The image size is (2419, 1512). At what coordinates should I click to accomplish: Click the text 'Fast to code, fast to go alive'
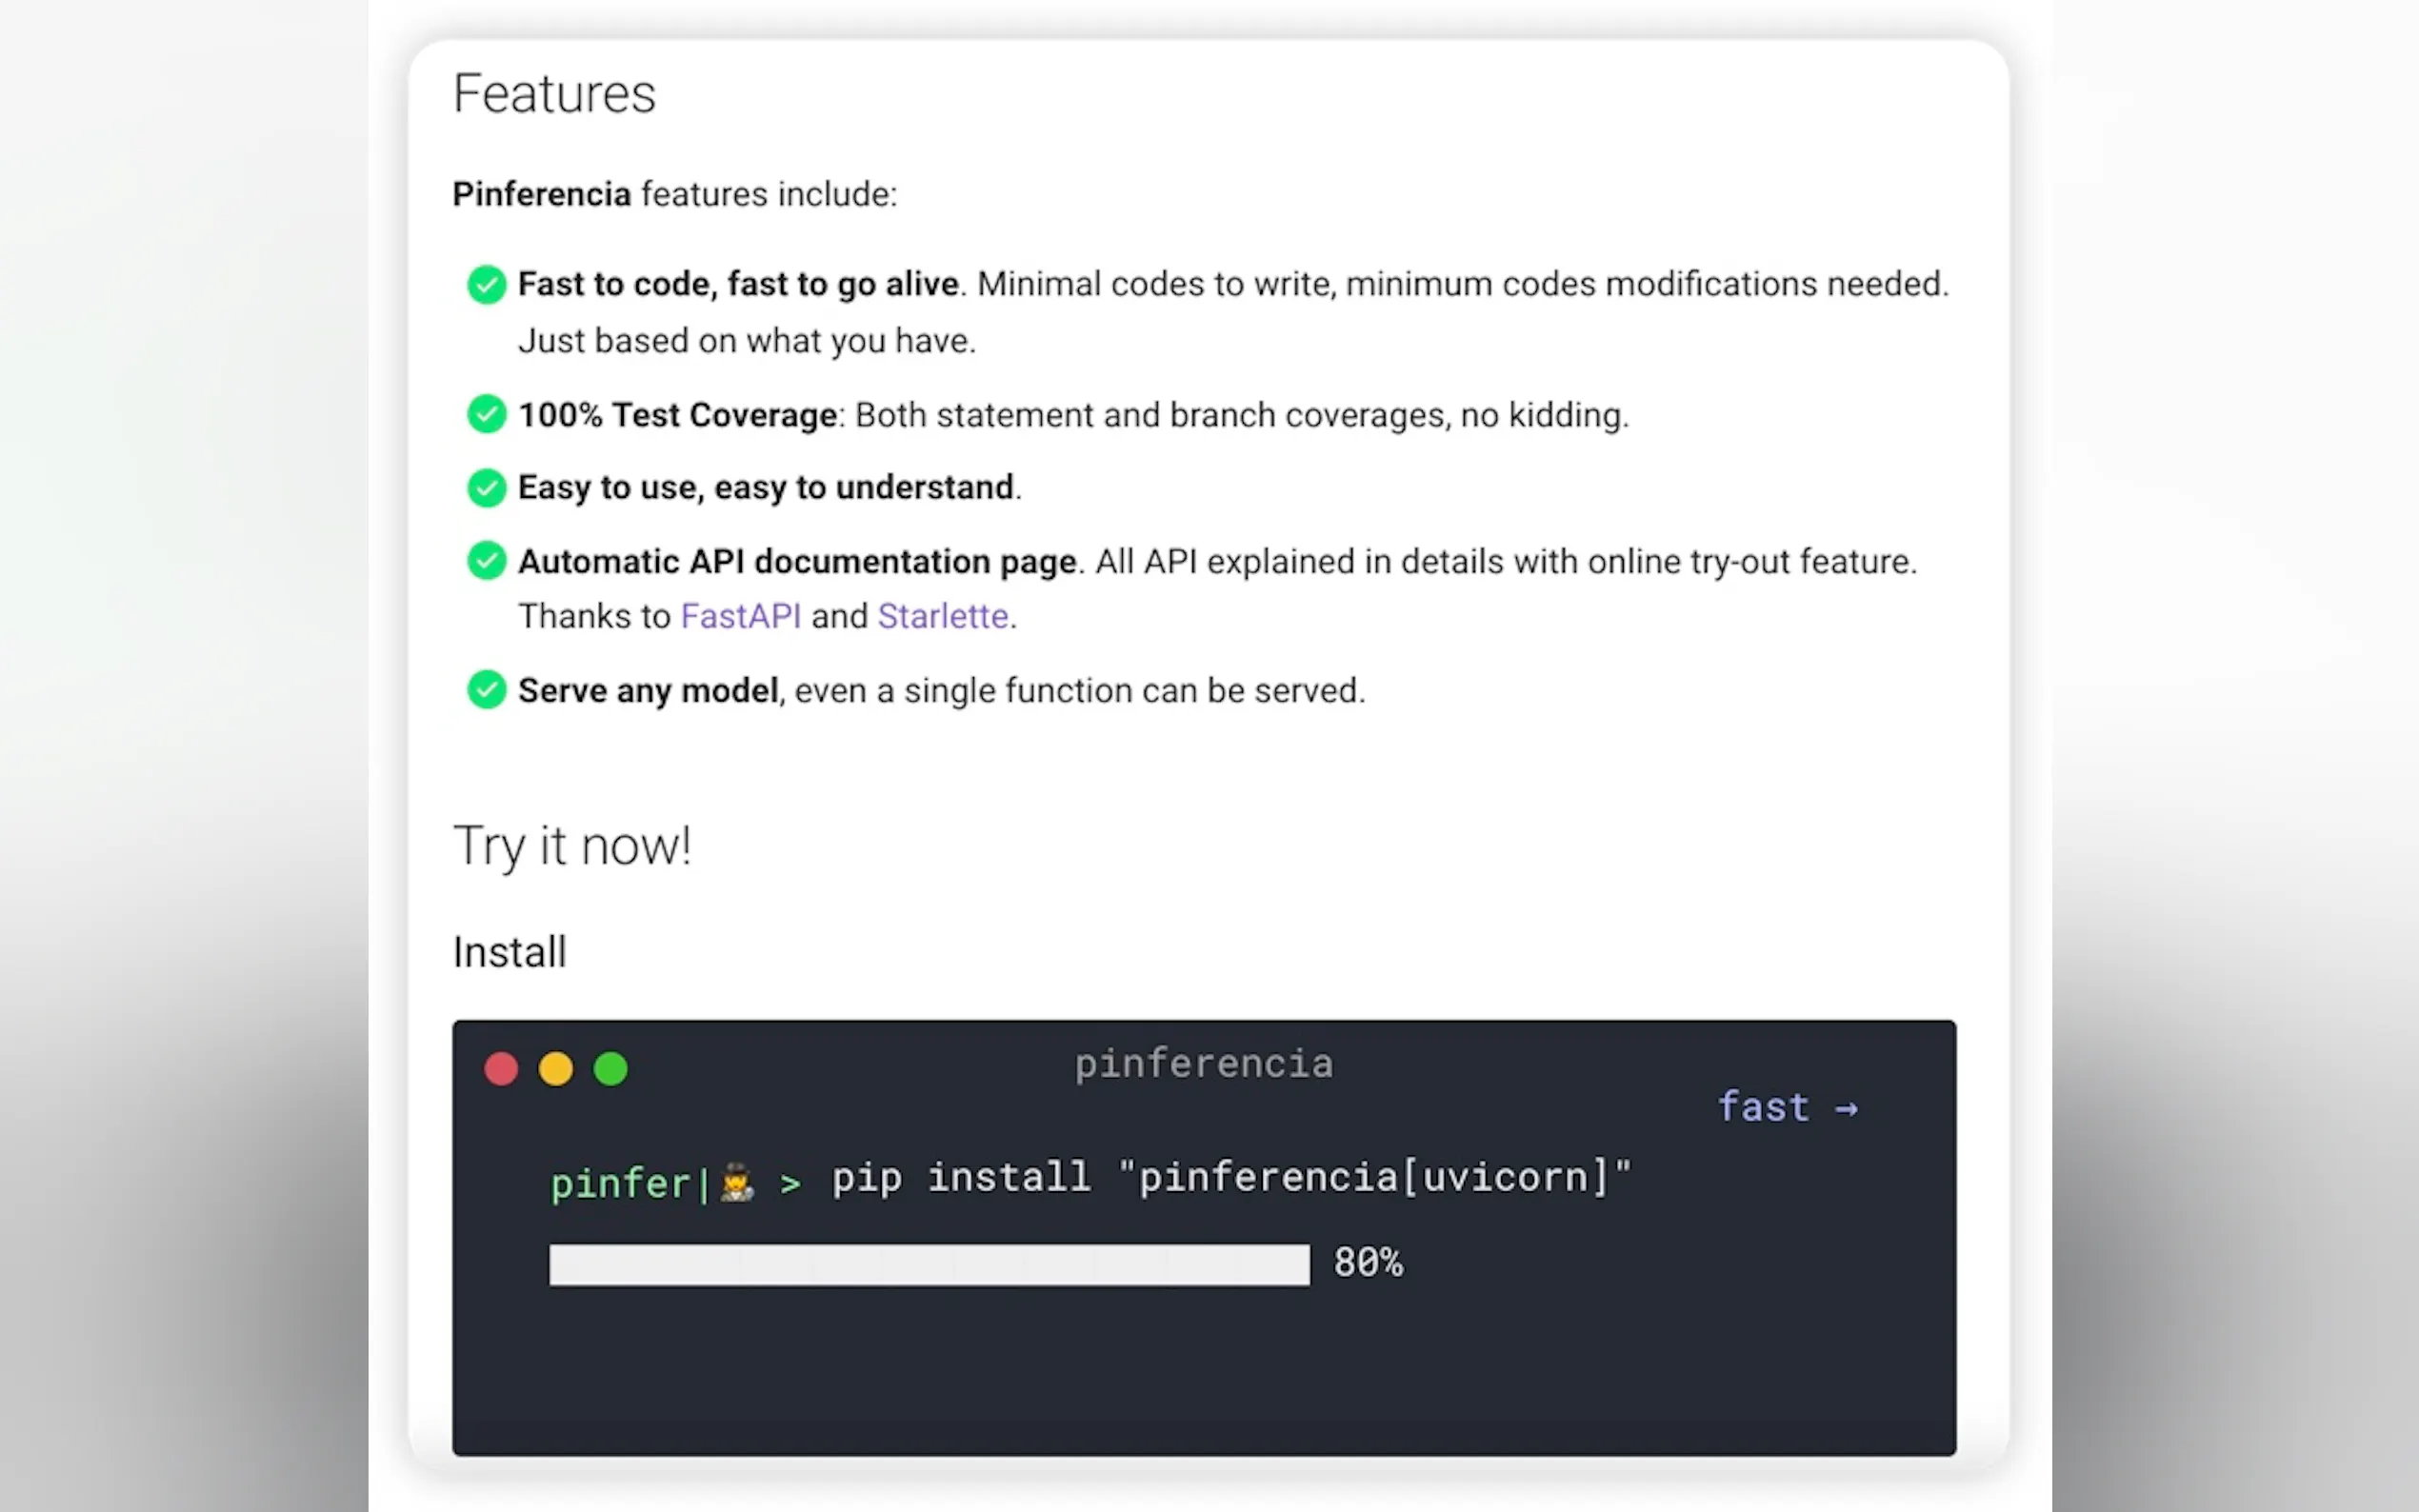click(x=738, y=285)
